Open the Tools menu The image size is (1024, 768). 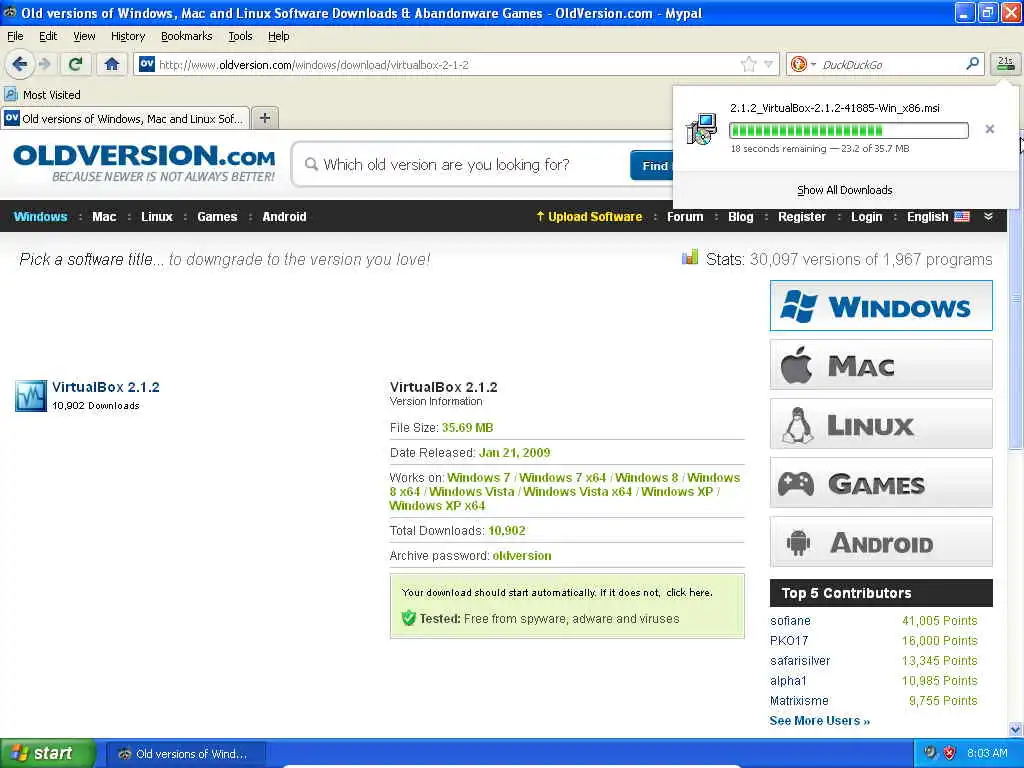pos(240,36)
